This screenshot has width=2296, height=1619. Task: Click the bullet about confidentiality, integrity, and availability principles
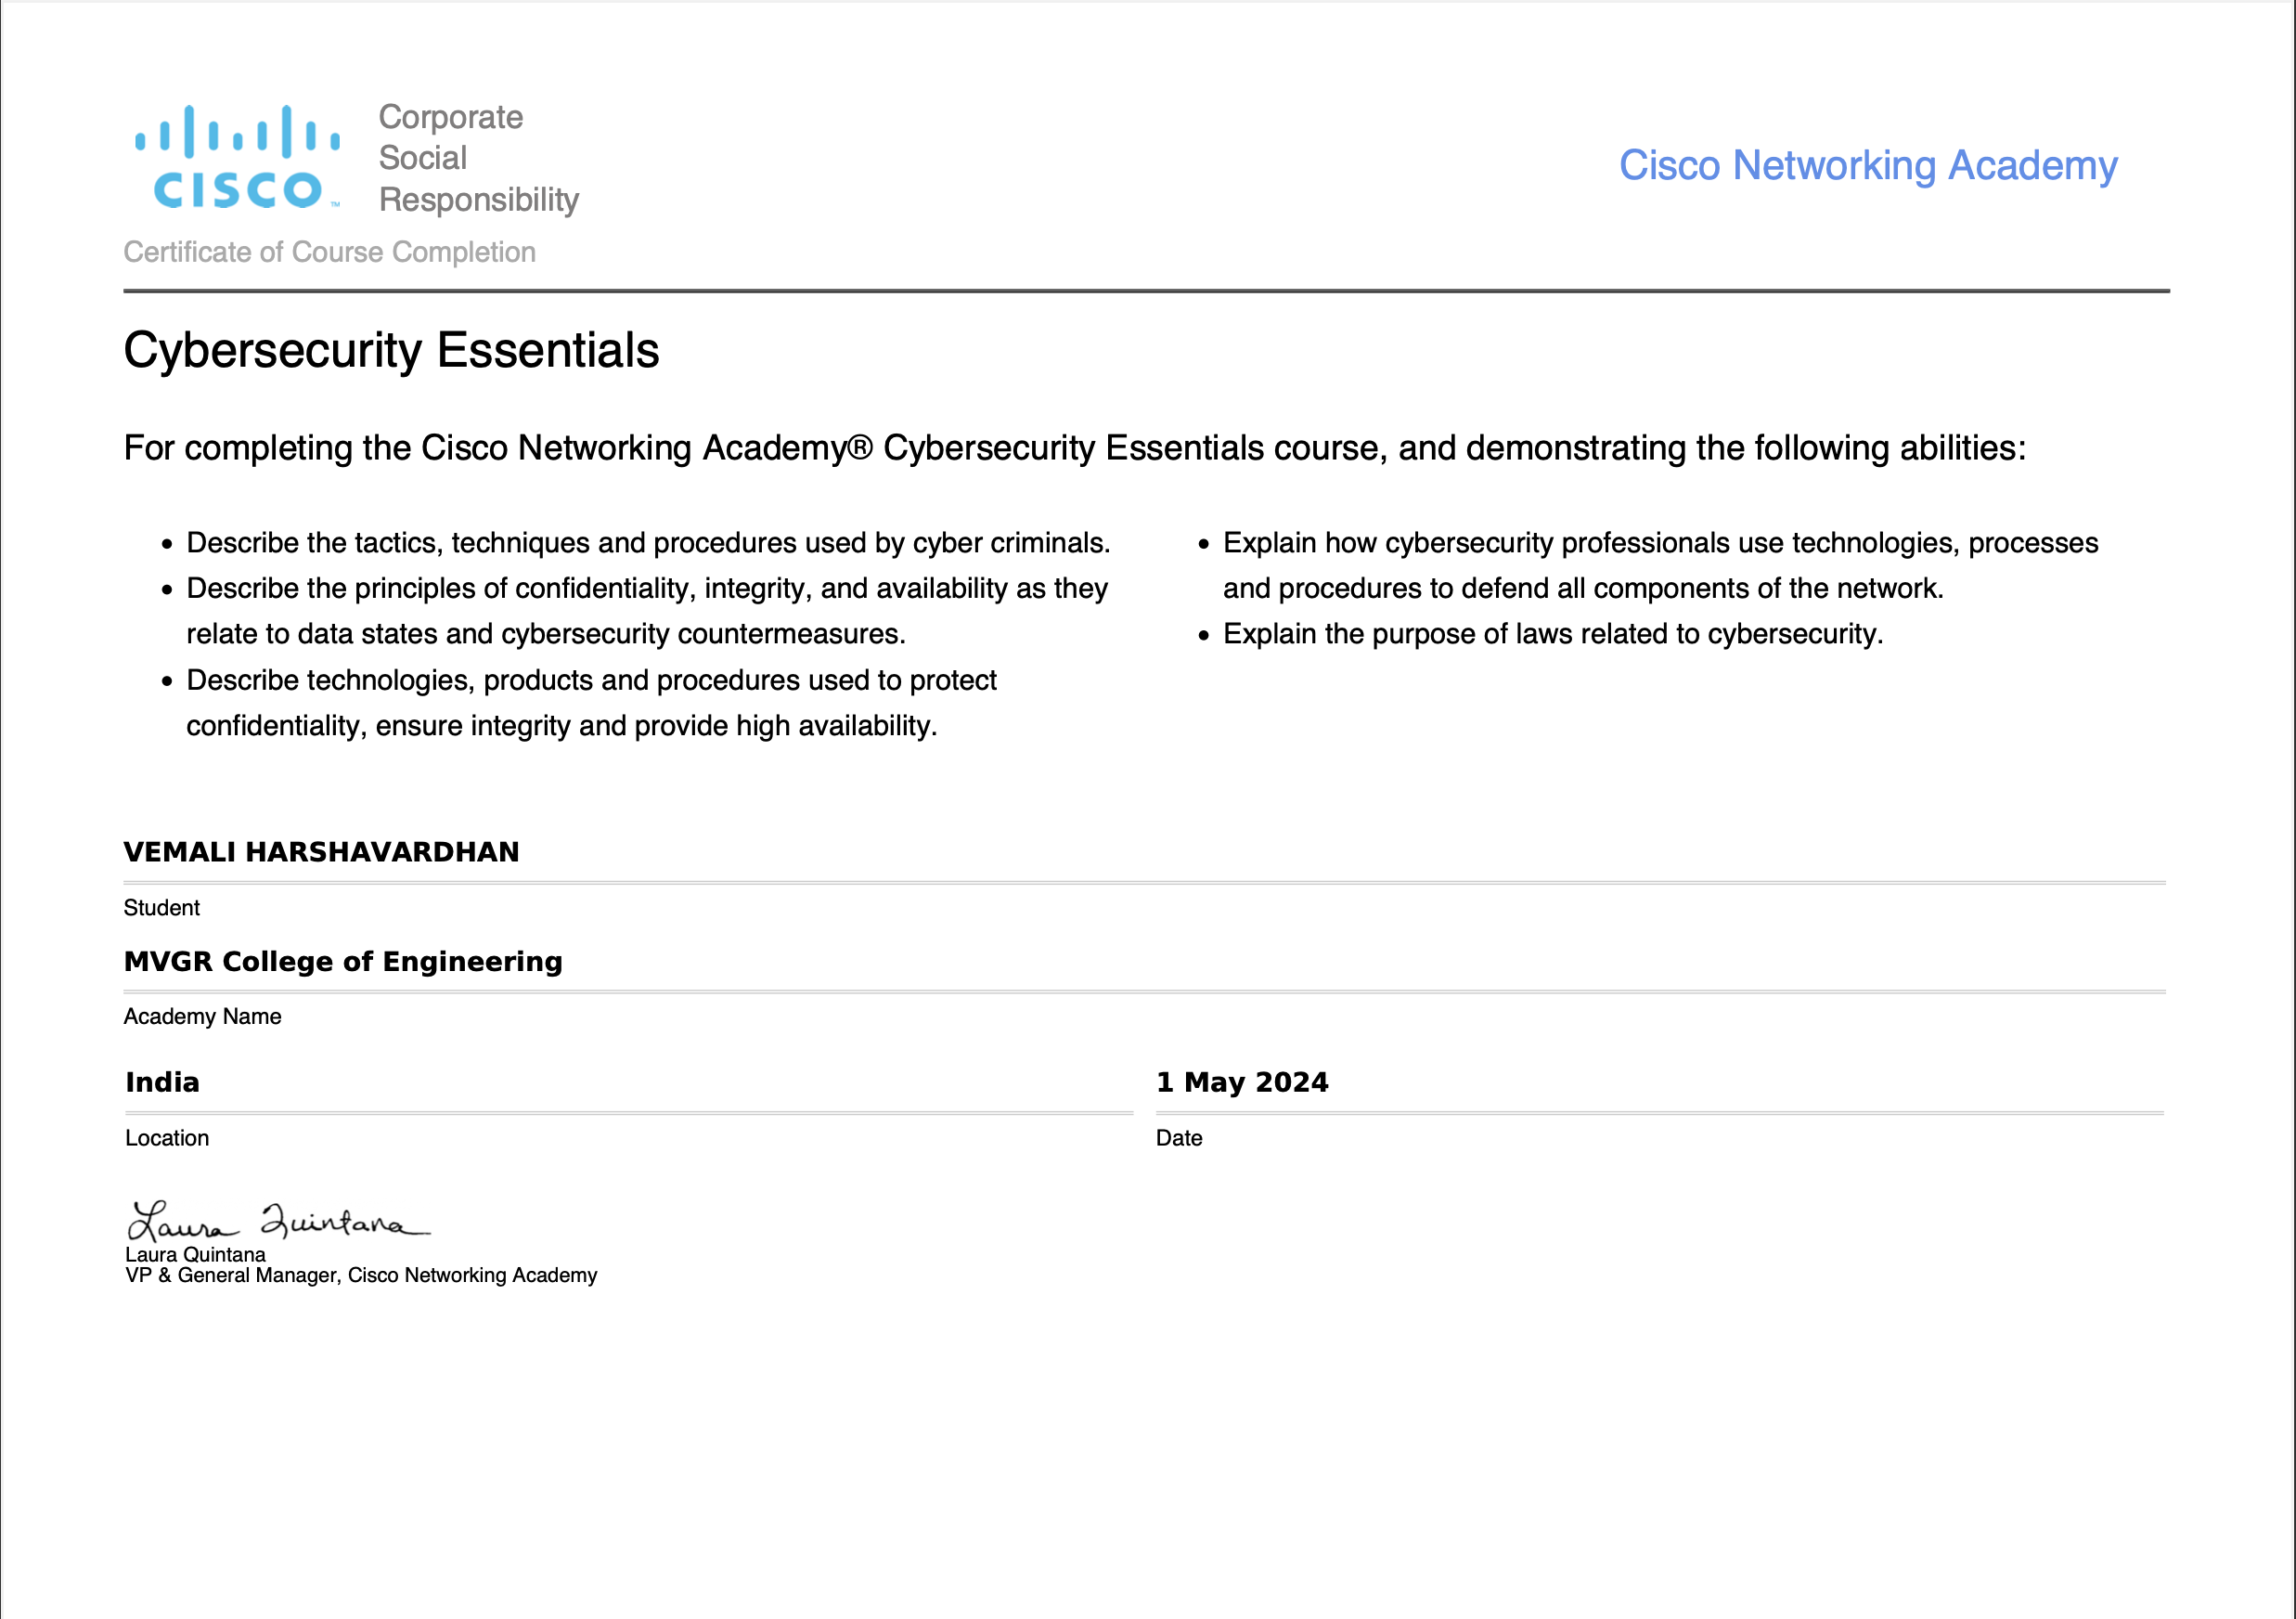(x=647, y=611)
